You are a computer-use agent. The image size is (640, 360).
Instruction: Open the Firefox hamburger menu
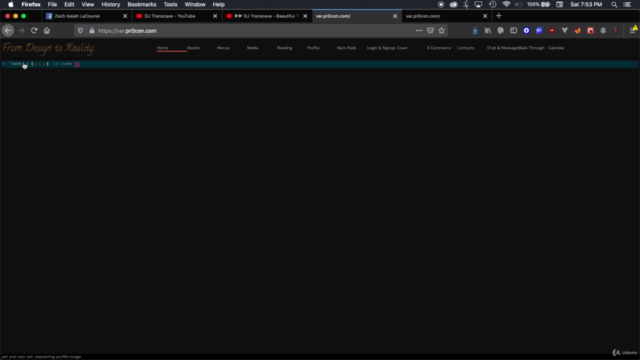point(633,31)
